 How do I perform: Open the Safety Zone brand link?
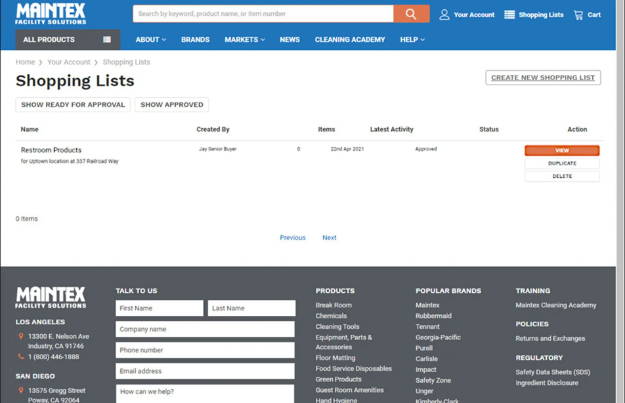point(433,380)
